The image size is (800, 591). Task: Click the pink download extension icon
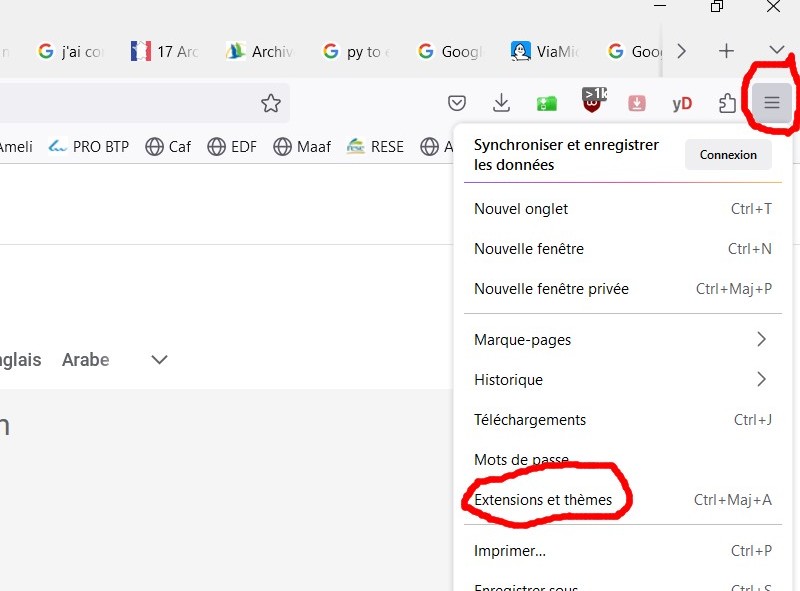tap(637, 103)
